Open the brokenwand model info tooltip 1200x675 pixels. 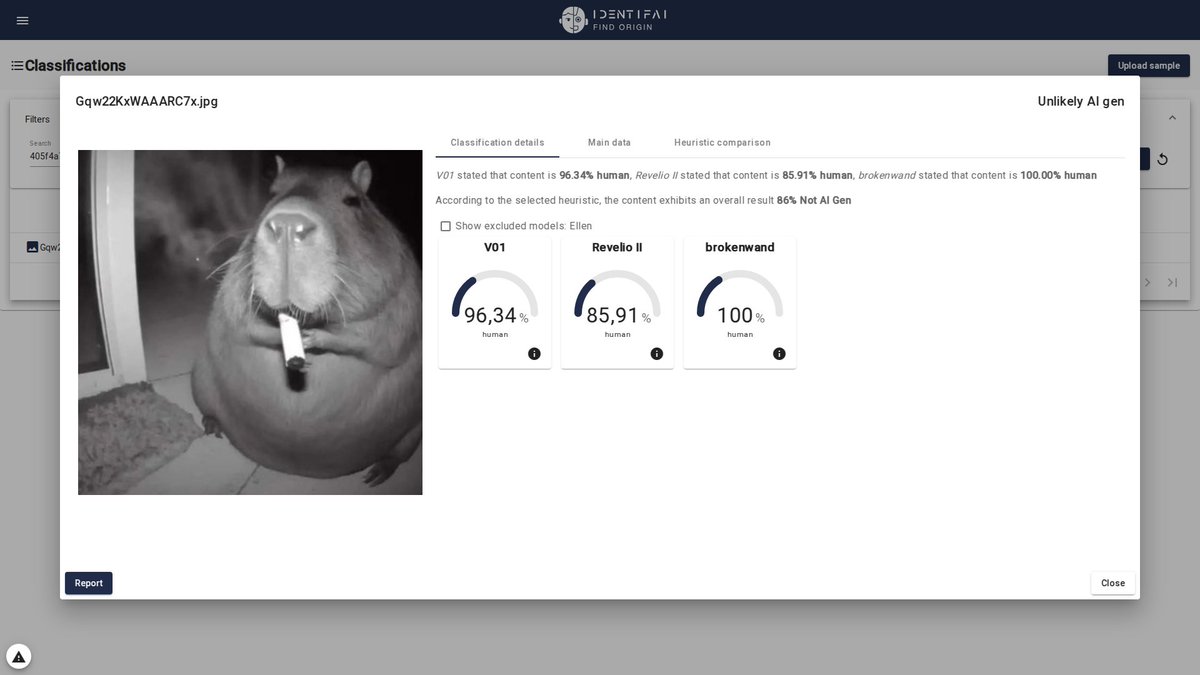[x=779, y=353]
